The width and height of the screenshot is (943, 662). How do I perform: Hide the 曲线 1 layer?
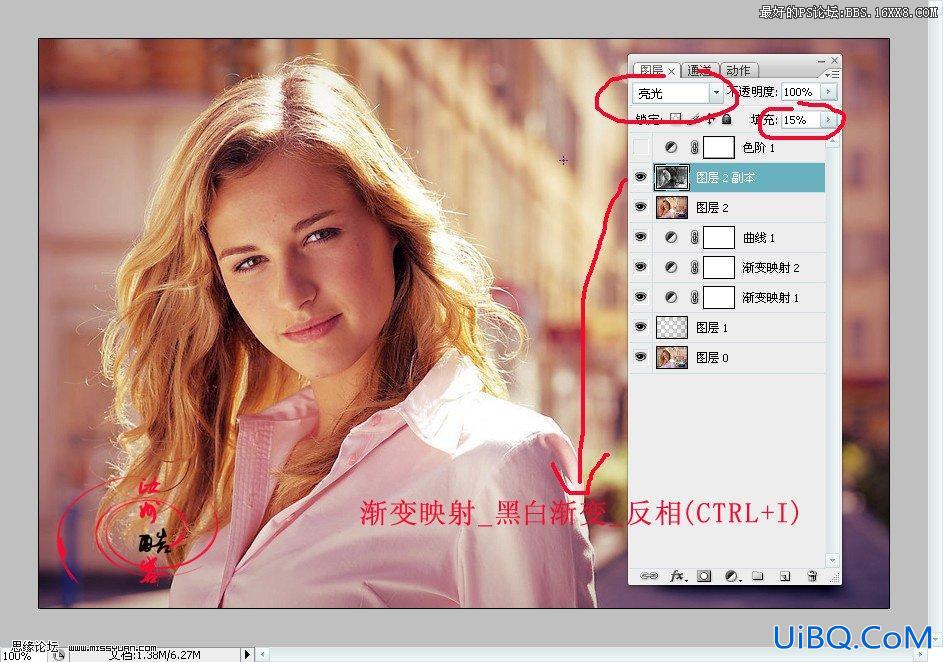[641, 237]
